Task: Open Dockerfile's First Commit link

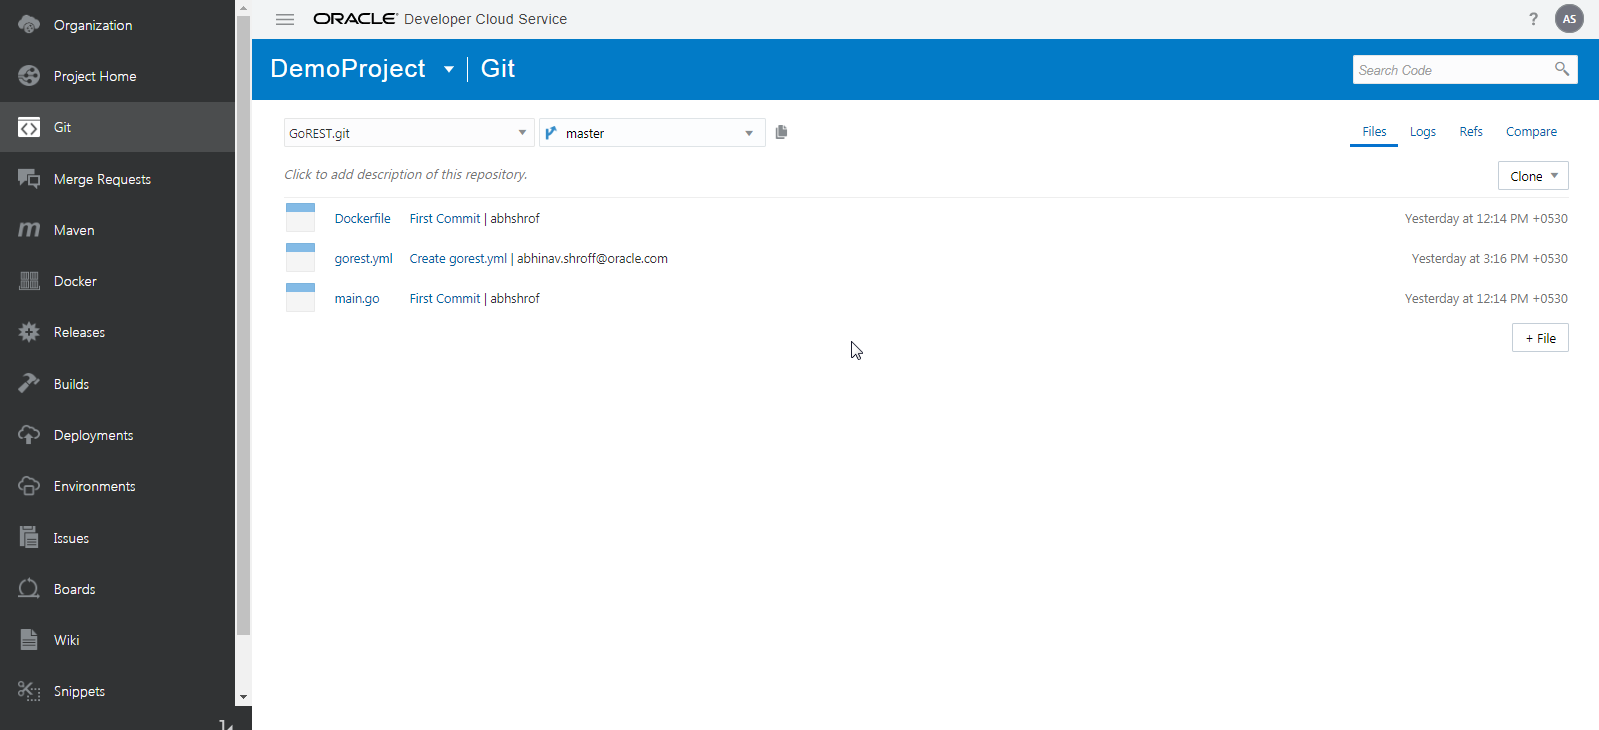Action: (445, 218)
